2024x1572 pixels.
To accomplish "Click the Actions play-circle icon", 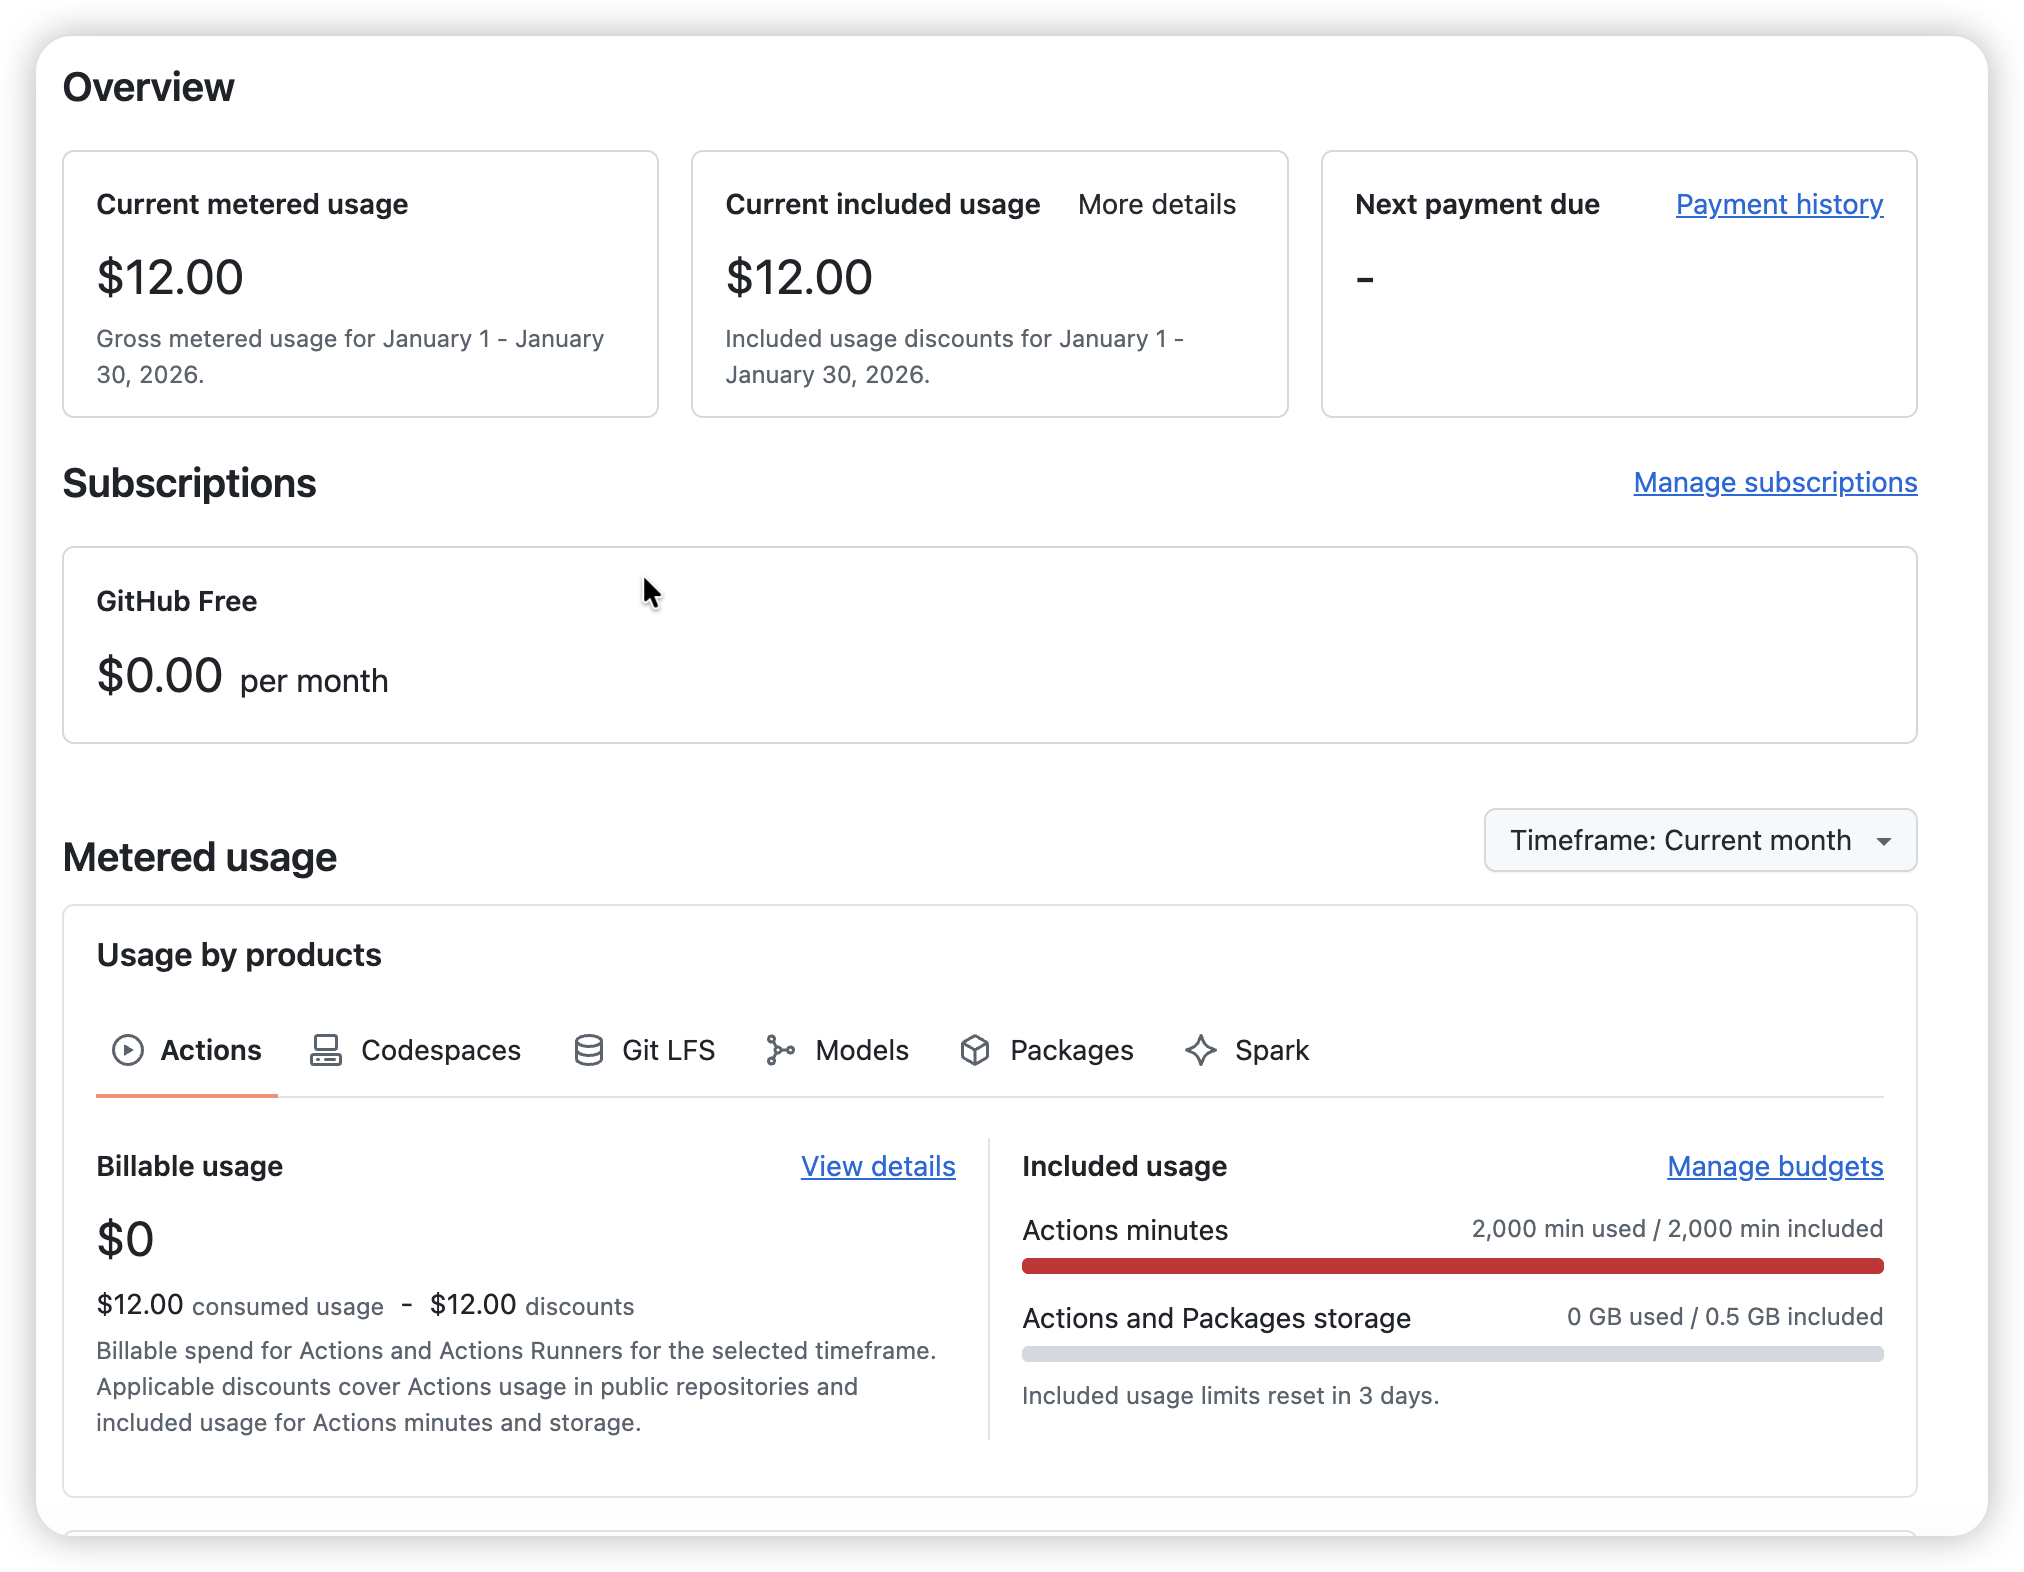I will coord(128,1050).
